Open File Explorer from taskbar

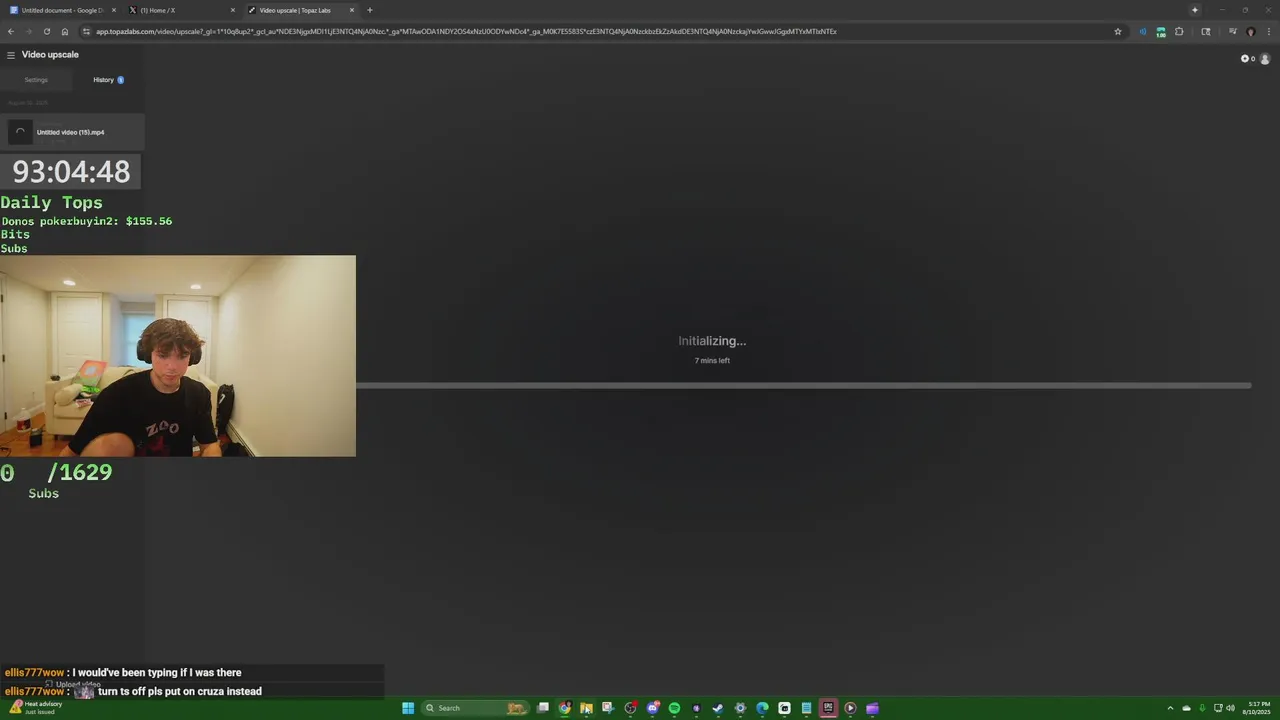click(586, 708)
